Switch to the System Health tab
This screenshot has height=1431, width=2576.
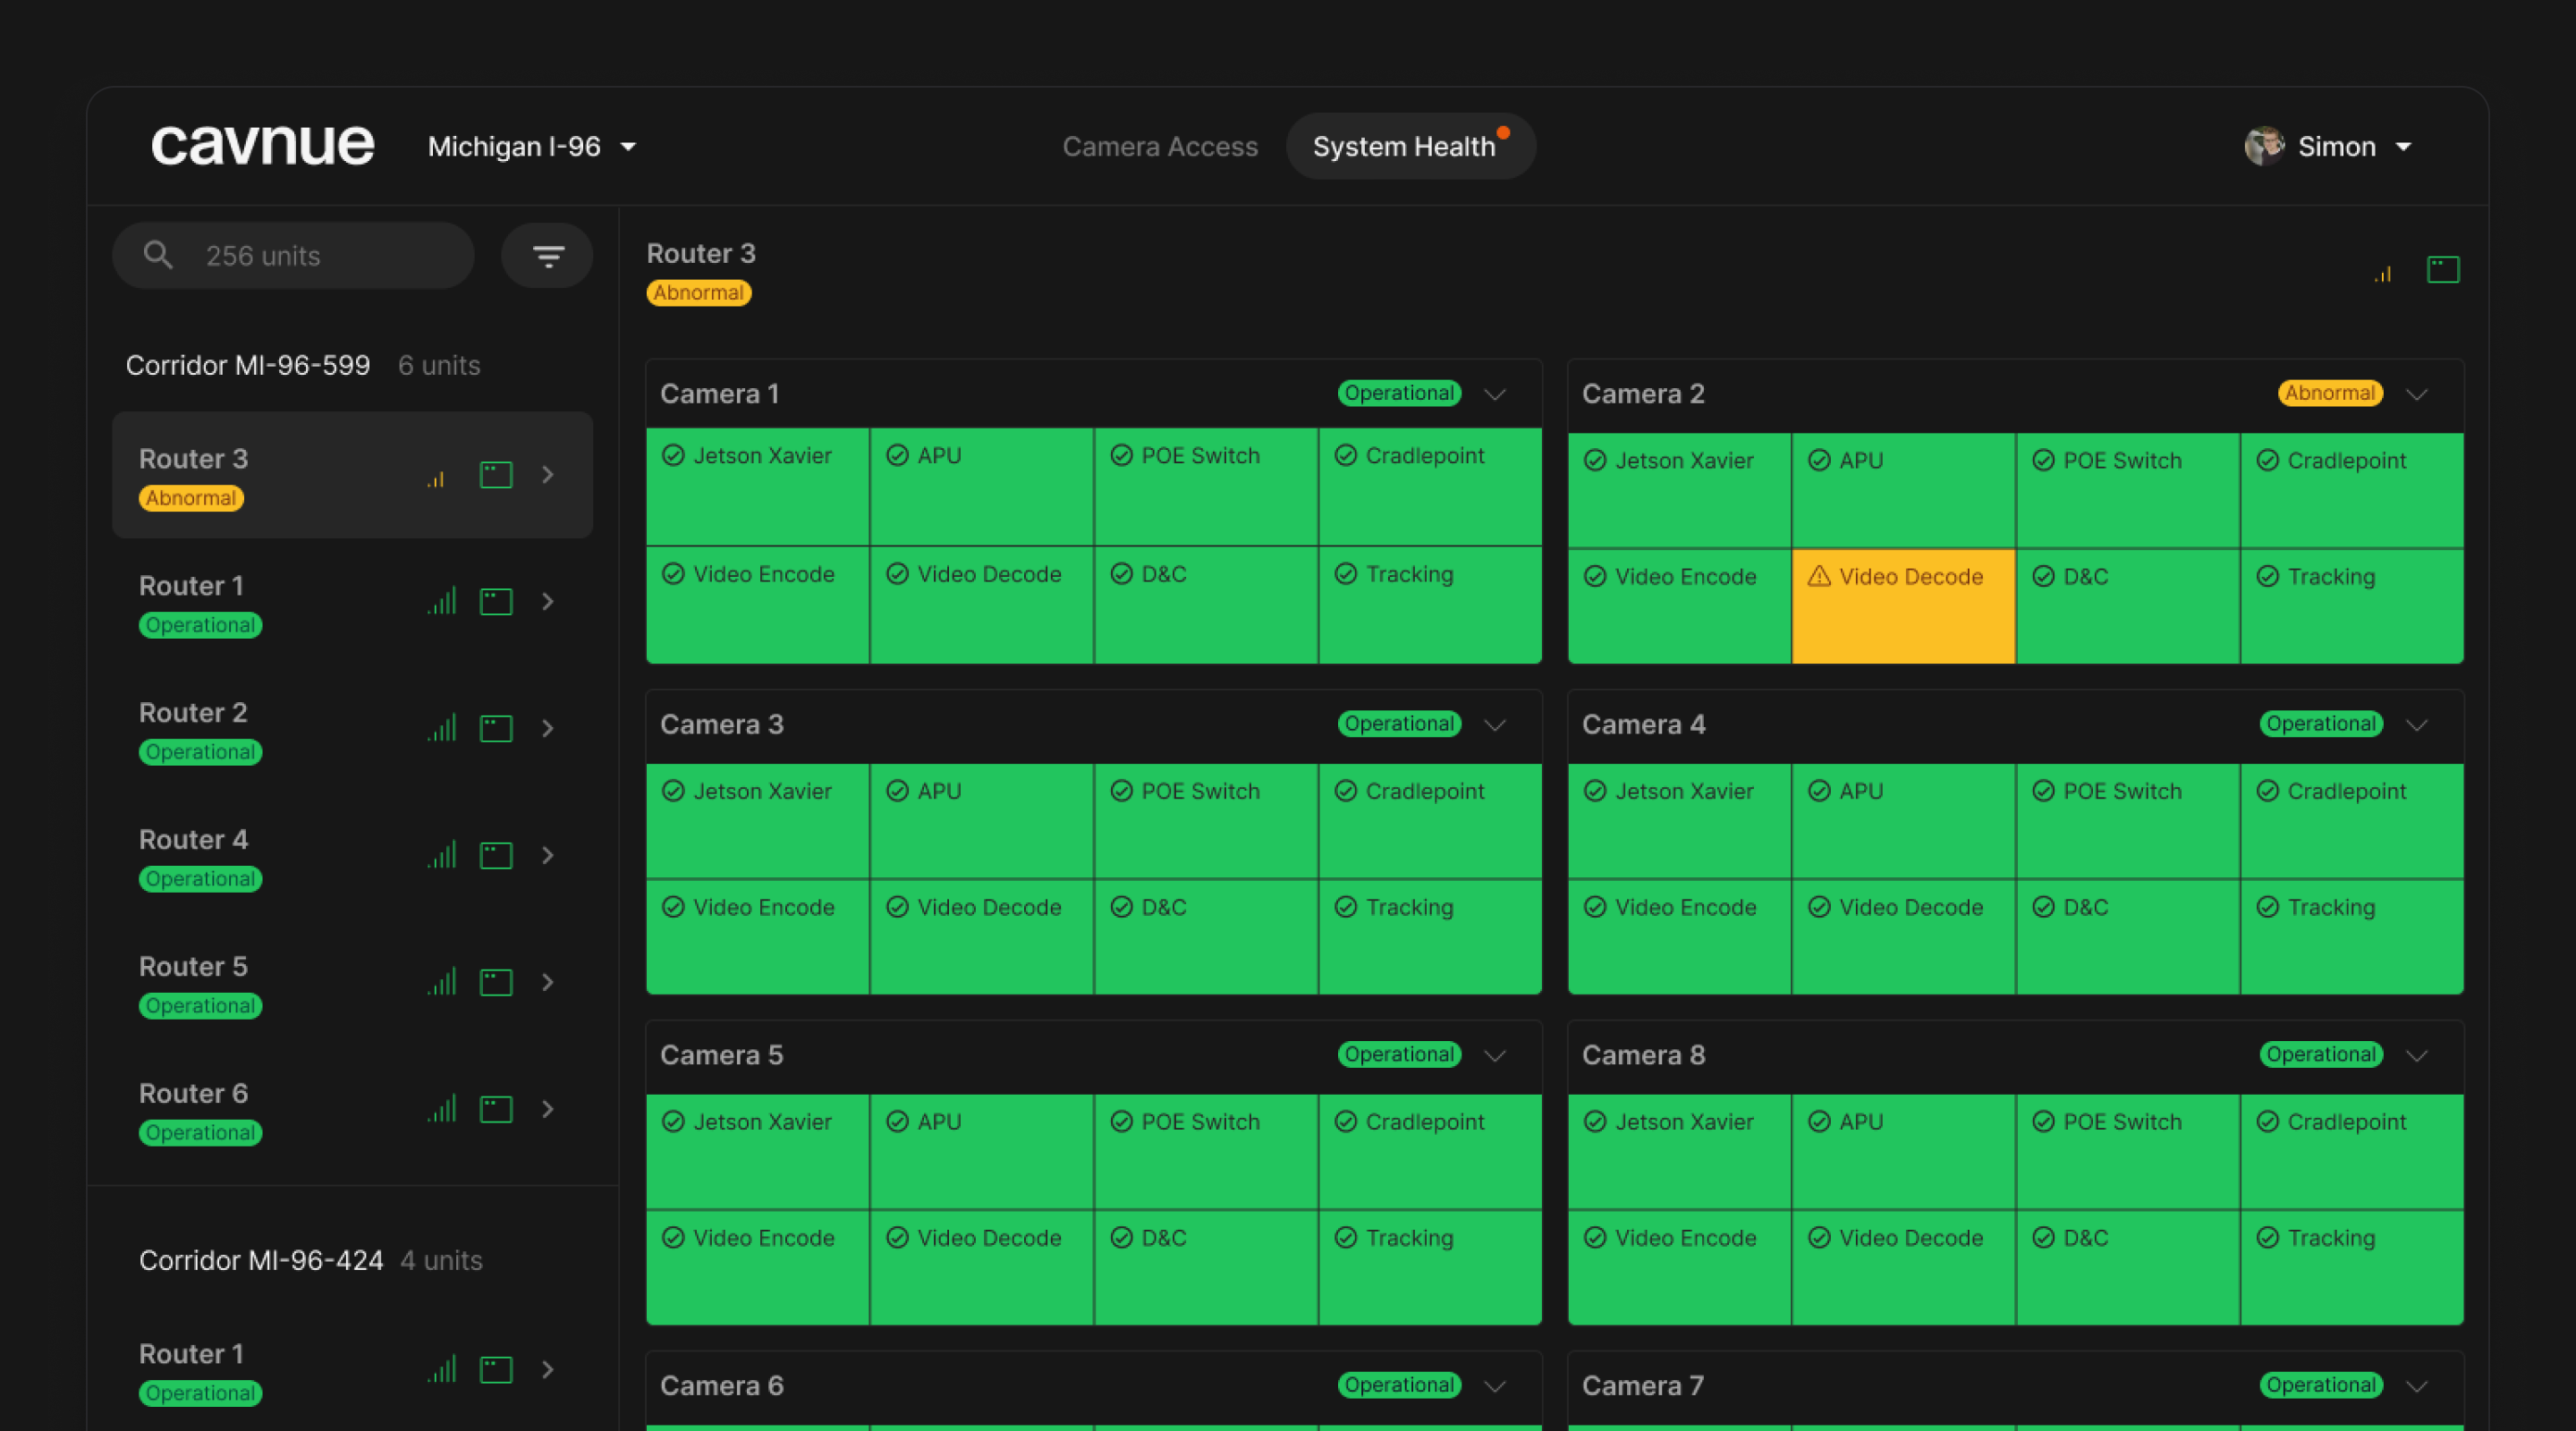(1411, 146)
